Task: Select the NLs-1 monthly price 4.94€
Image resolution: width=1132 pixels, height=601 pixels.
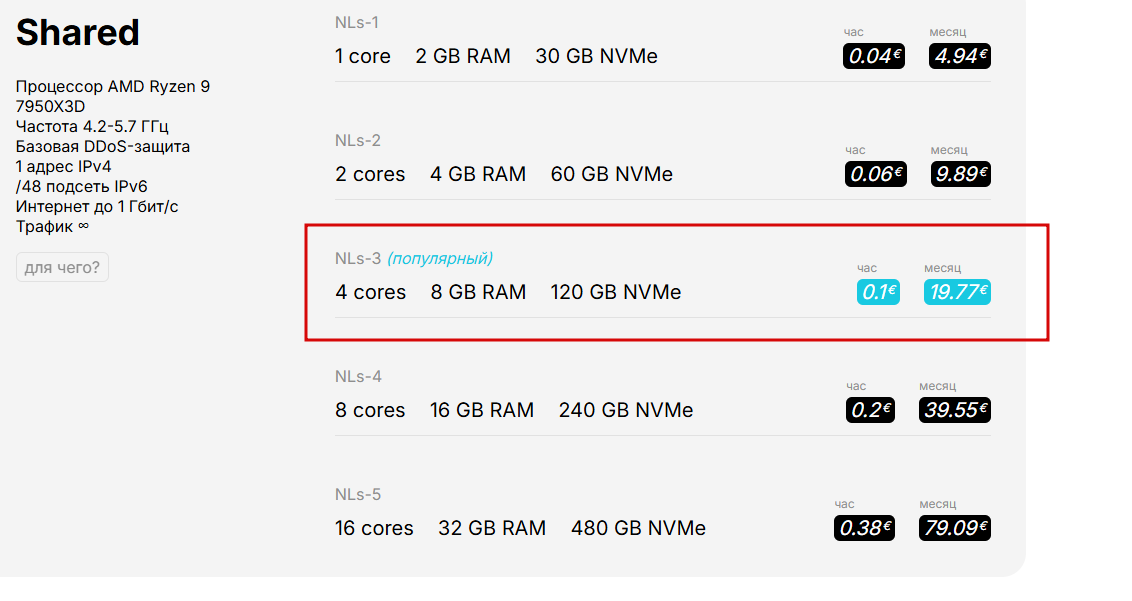Action: [x=959, y=56]
